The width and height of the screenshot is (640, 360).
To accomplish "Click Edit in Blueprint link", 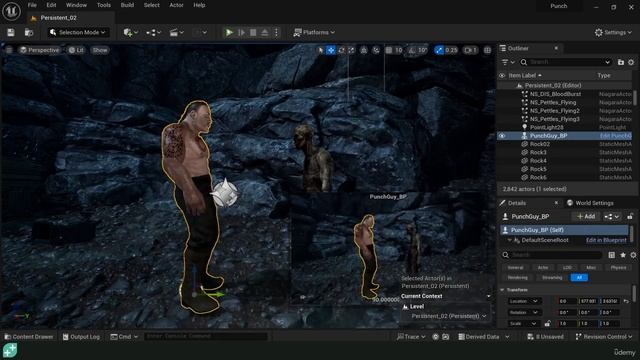I will (606, 240).
